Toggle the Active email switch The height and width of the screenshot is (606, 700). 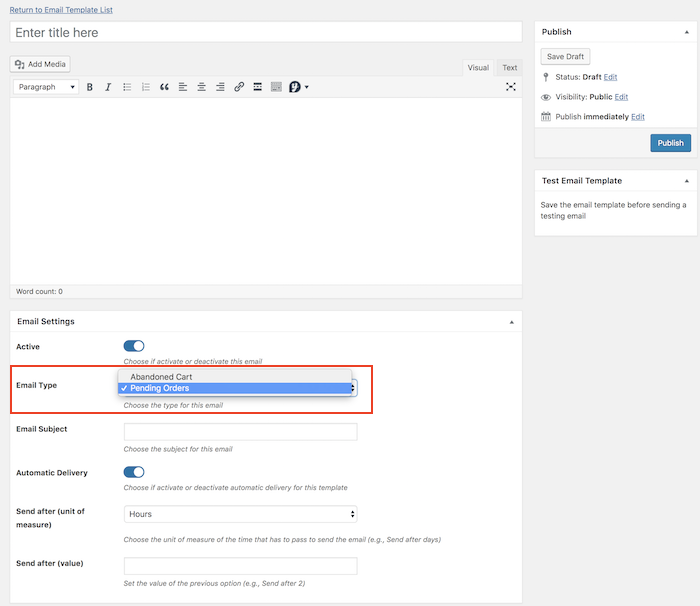pos(134,346)
